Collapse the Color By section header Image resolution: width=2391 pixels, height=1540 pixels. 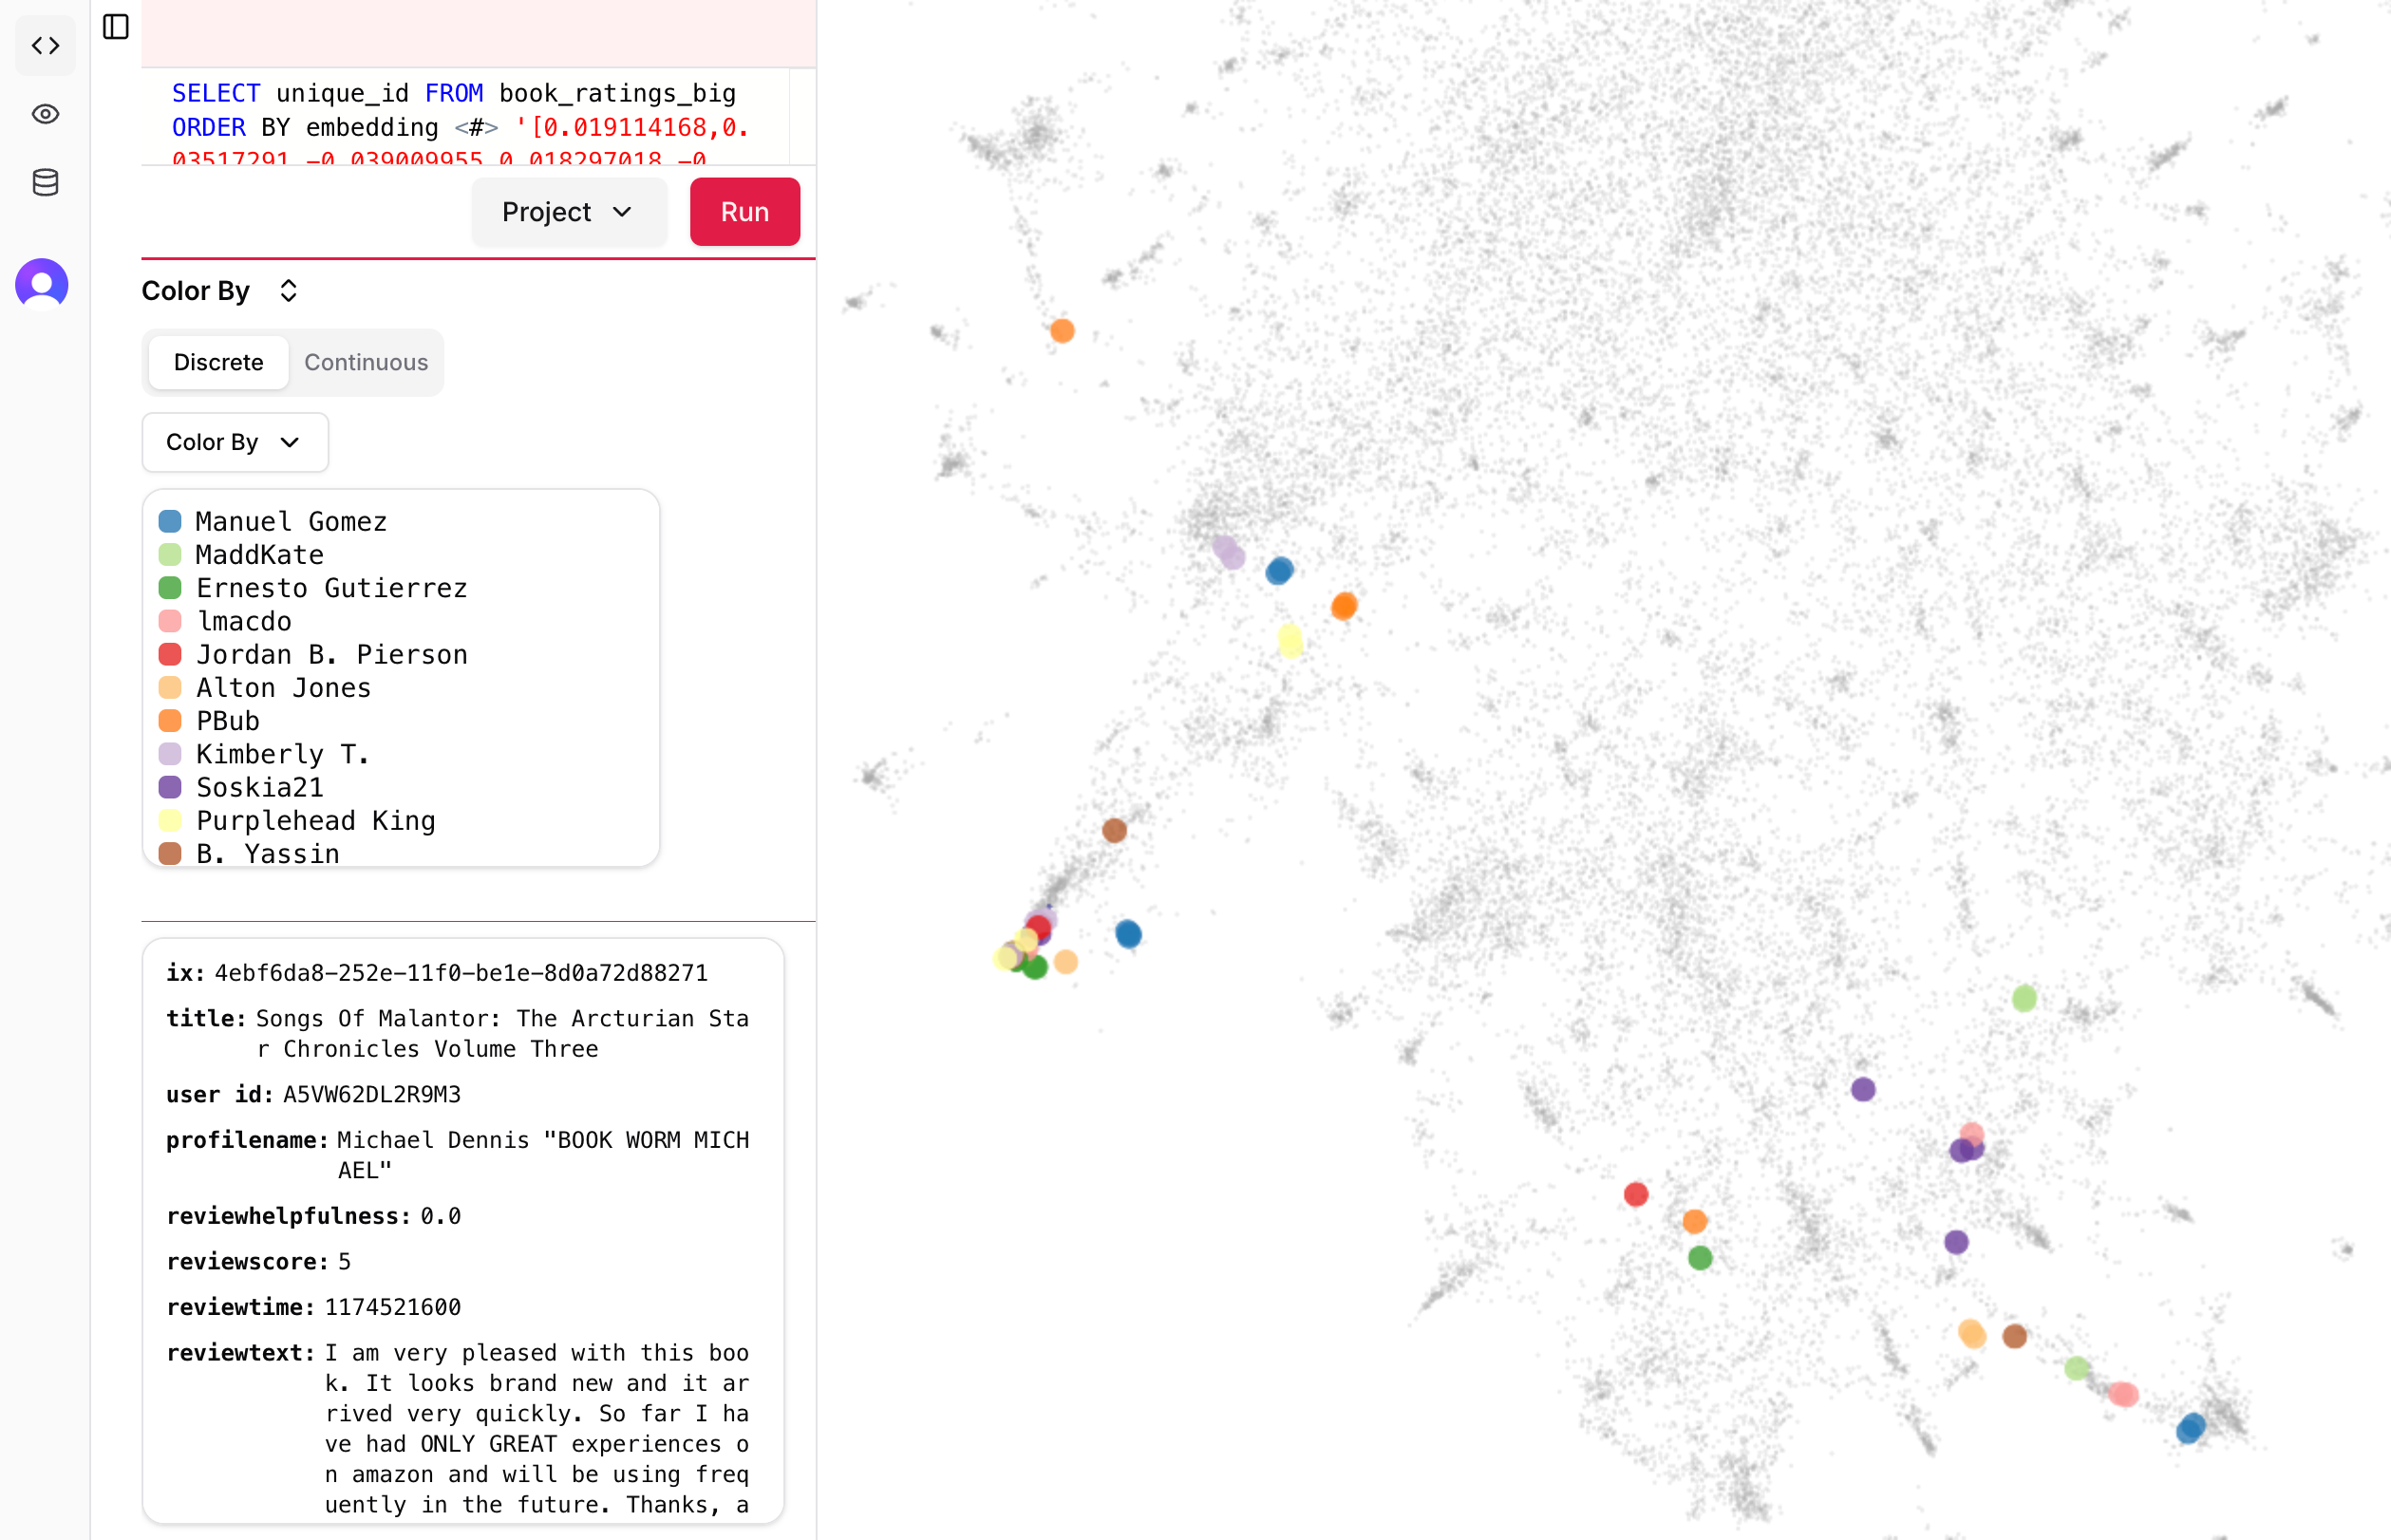coord(196,291)
